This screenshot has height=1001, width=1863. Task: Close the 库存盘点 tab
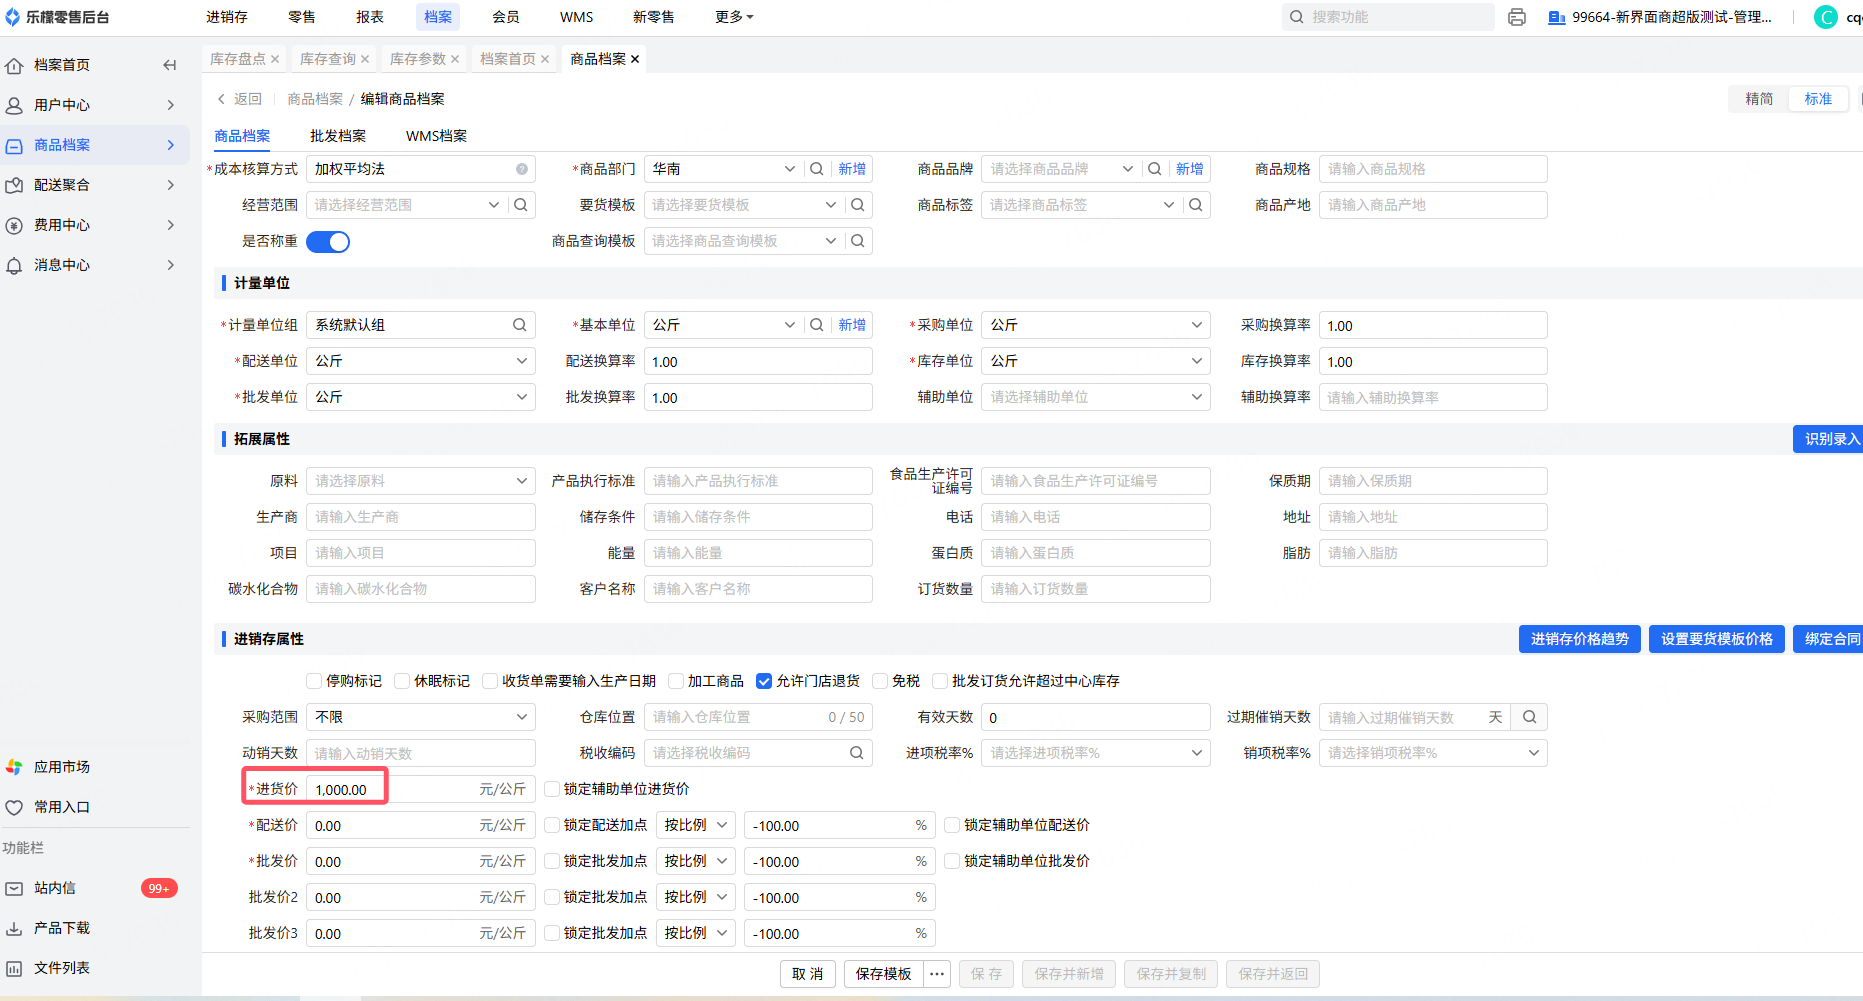click(275, 59)
